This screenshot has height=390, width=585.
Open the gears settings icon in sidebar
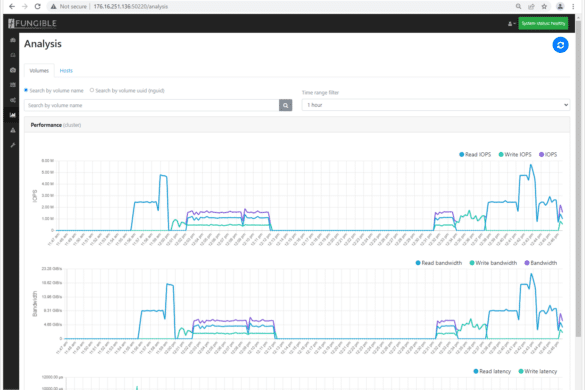click(x=13, y=100)
